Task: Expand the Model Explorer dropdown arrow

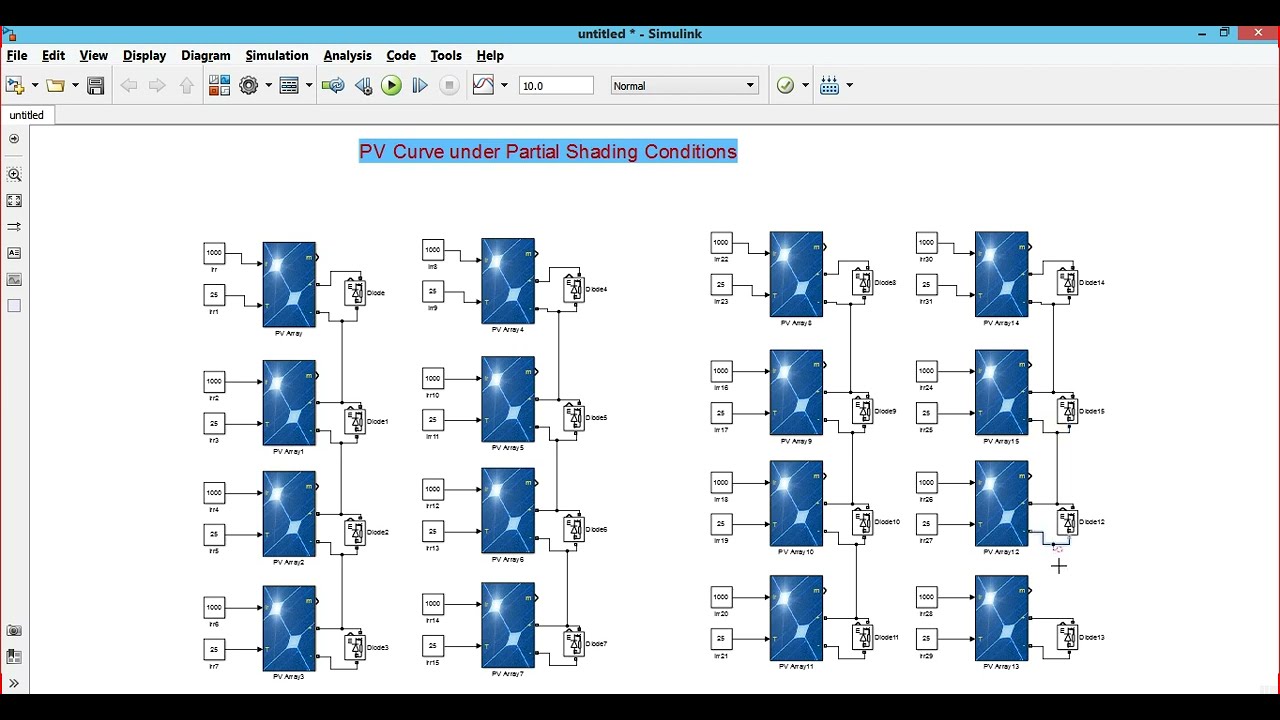Action: coord(309,86)
